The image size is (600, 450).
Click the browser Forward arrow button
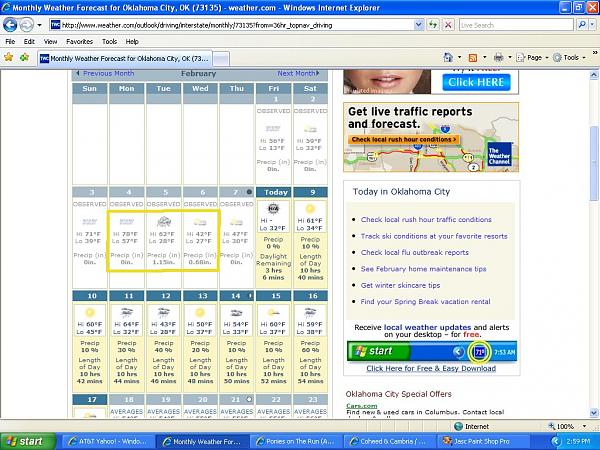(26, 25)
